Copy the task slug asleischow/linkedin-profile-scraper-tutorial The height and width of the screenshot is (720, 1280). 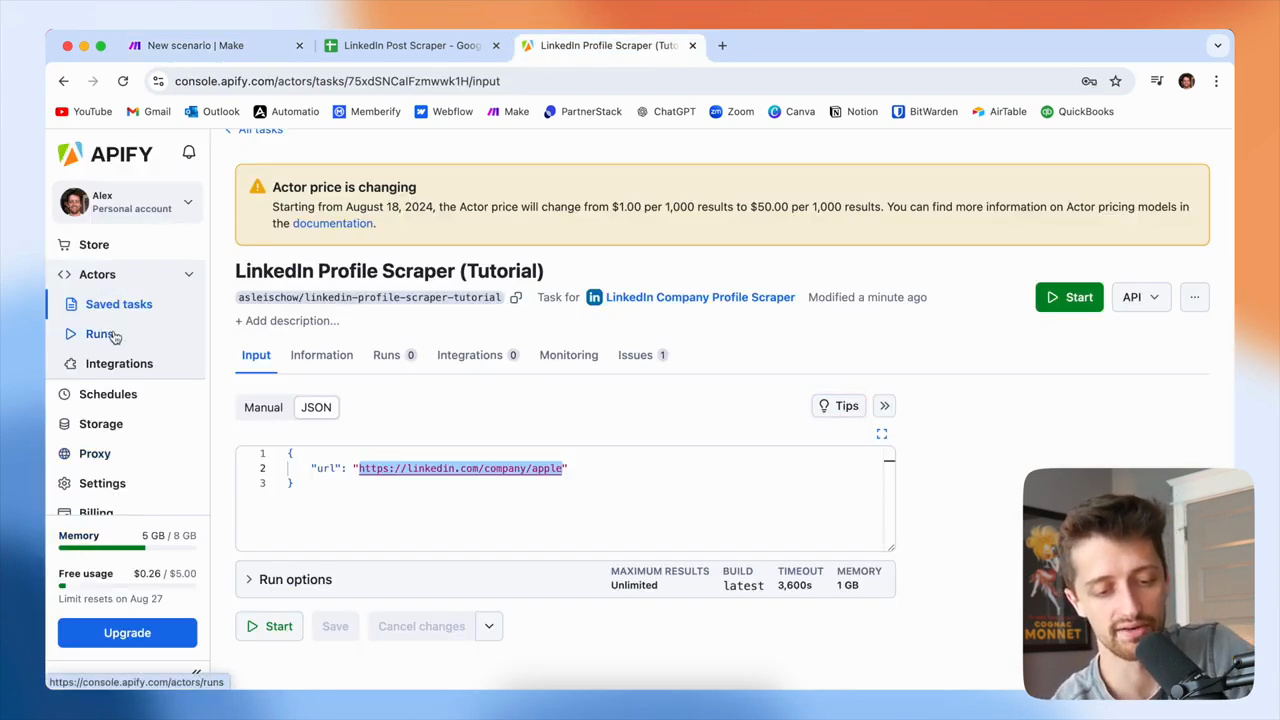(516, 297)
